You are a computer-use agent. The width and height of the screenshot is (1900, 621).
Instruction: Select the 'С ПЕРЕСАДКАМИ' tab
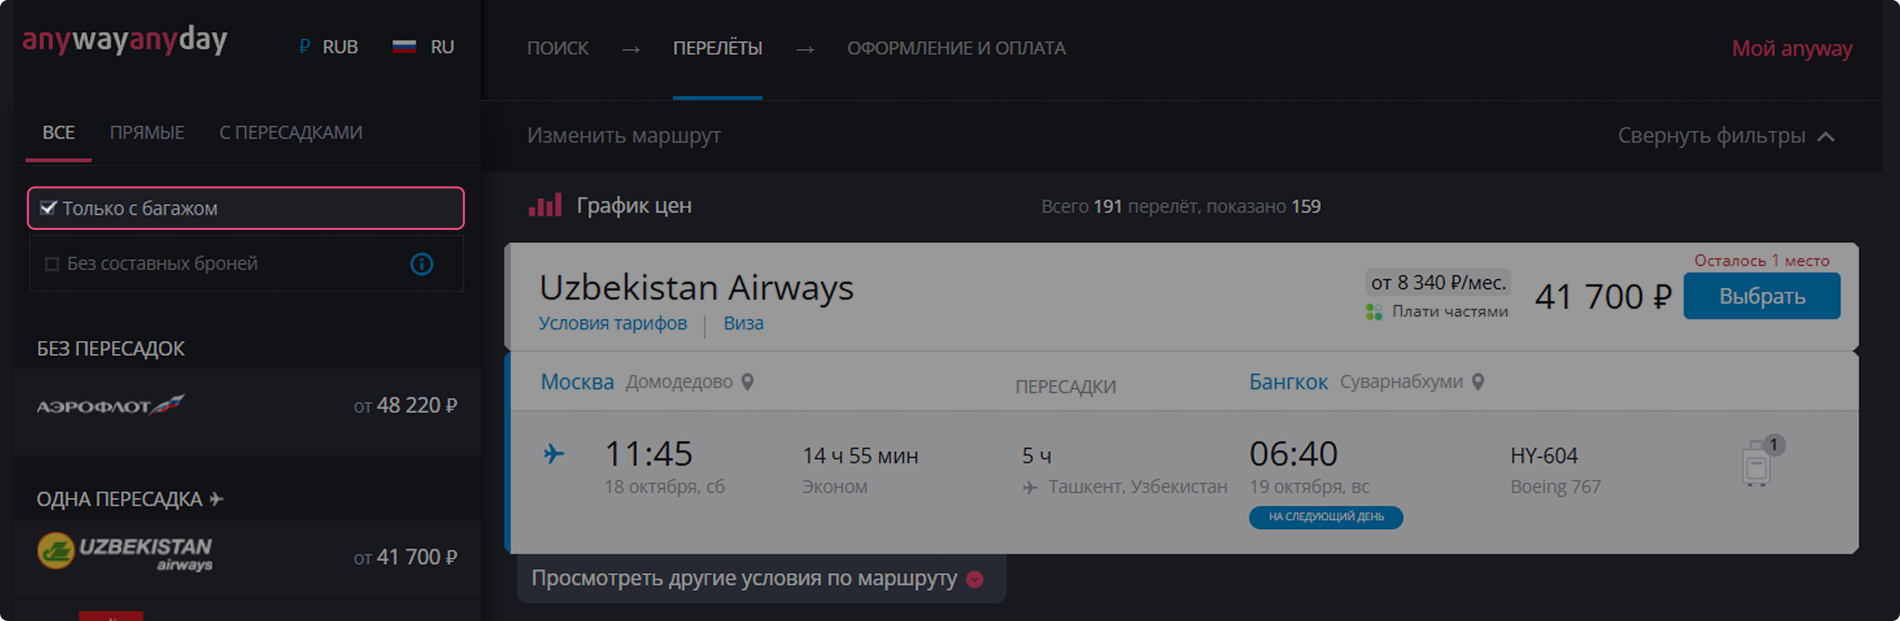point(290,133)
